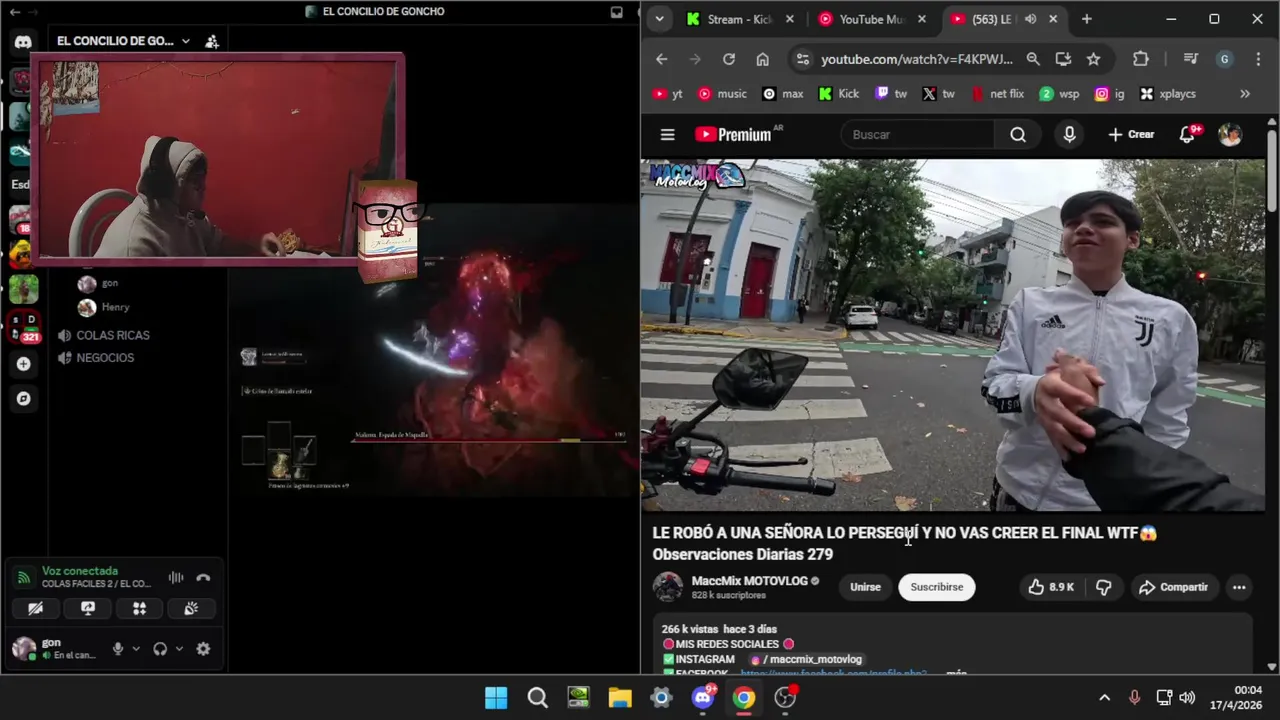This screenshot has height=720, width=1280.
Task: Go to Chrome home page
Action: (762, 59)
